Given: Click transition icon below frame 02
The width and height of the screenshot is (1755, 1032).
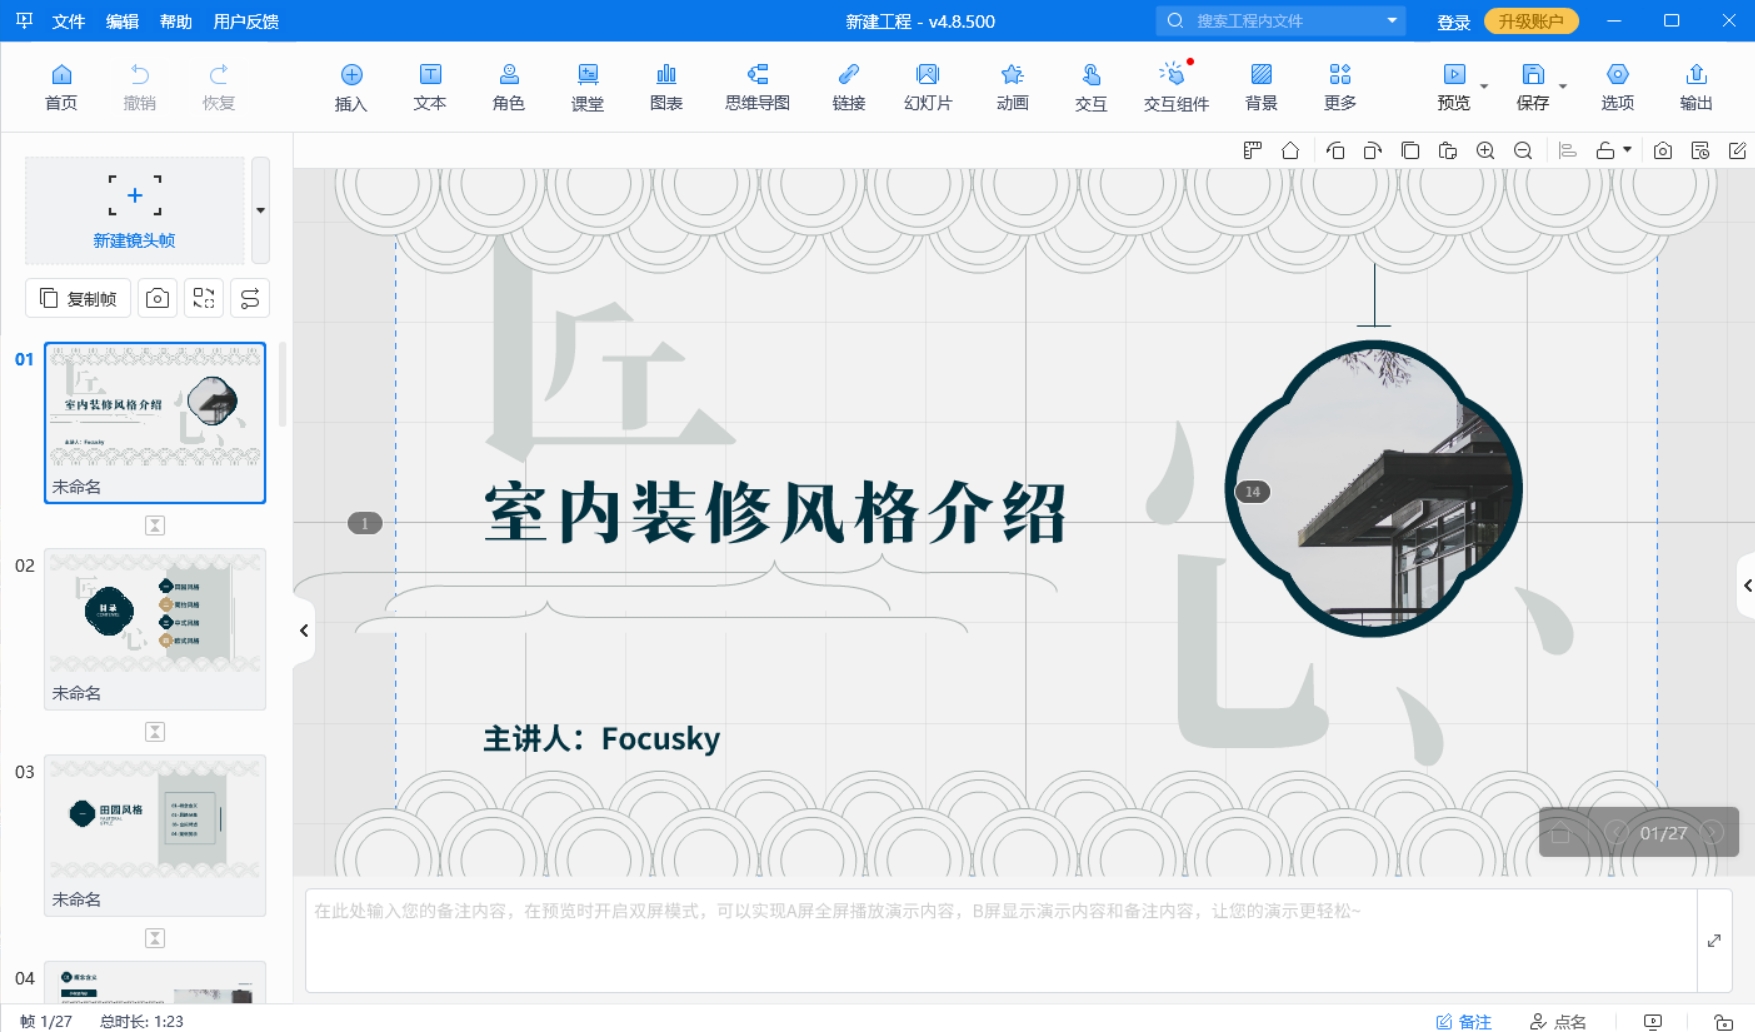Looking at the screenshot, I should tap(155, 732).
